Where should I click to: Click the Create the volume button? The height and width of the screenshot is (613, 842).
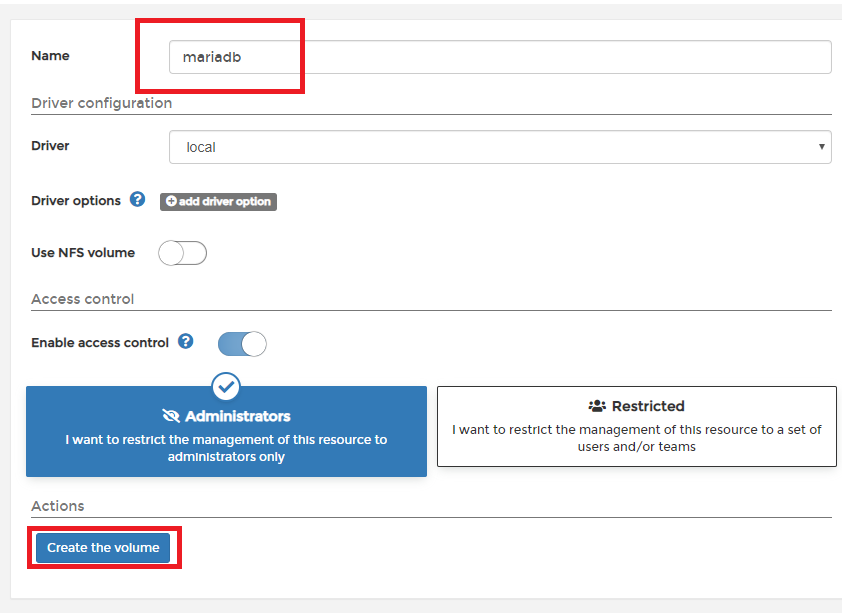(x=103, y=548)
